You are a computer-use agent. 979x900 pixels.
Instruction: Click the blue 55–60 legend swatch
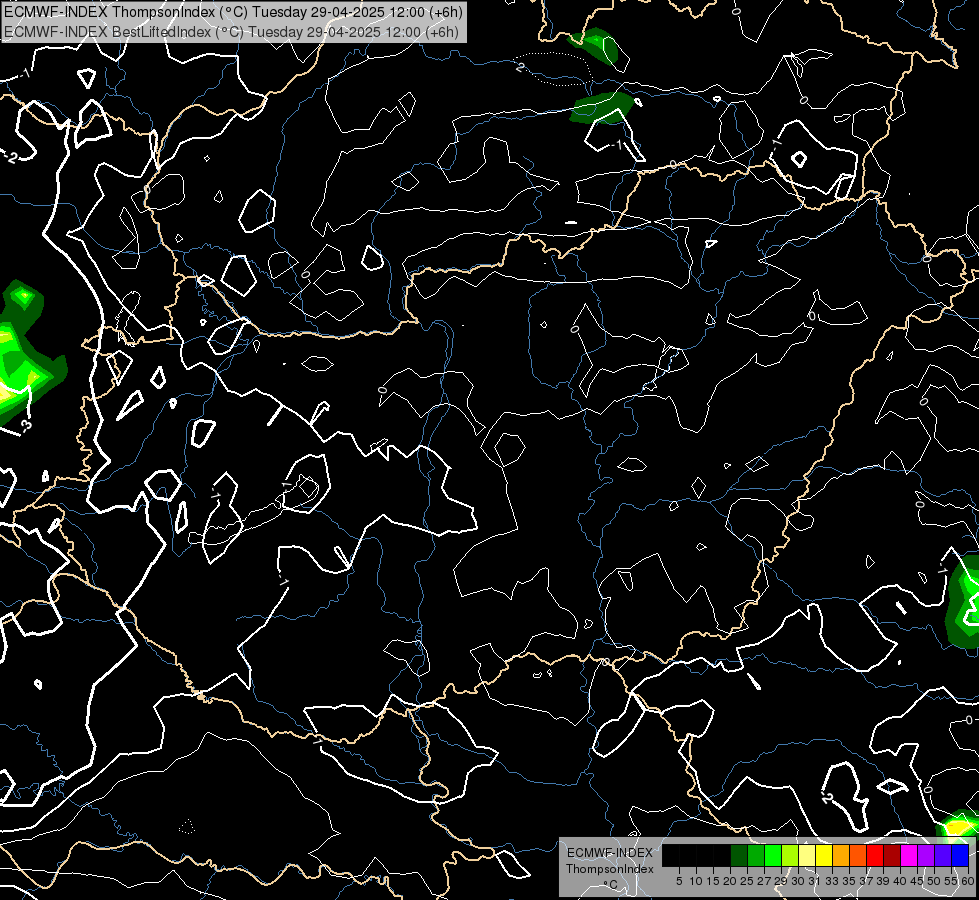960,855
